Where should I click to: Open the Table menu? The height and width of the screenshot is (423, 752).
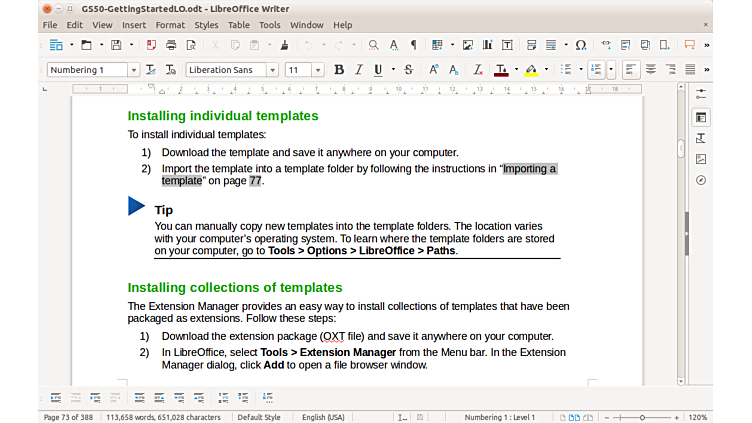pos(239,25)
